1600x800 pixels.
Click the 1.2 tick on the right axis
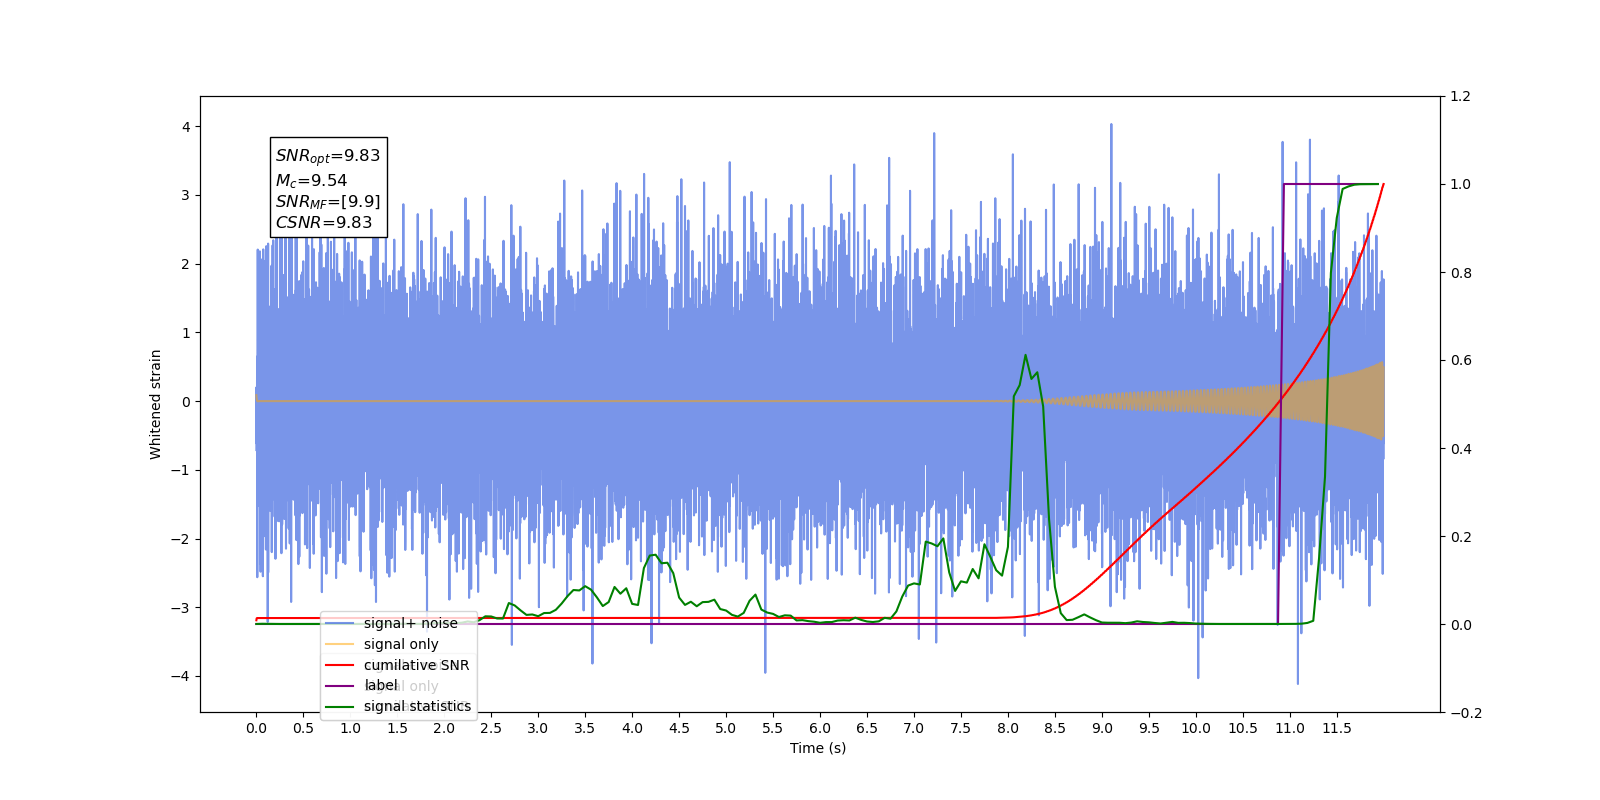click(x=1461, y=97)
